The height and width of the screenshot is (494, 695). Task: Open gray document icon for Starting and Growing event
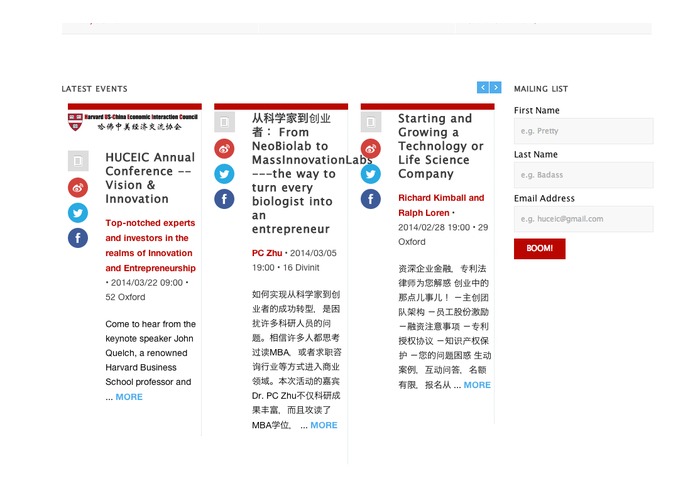(x=371, y=122)
